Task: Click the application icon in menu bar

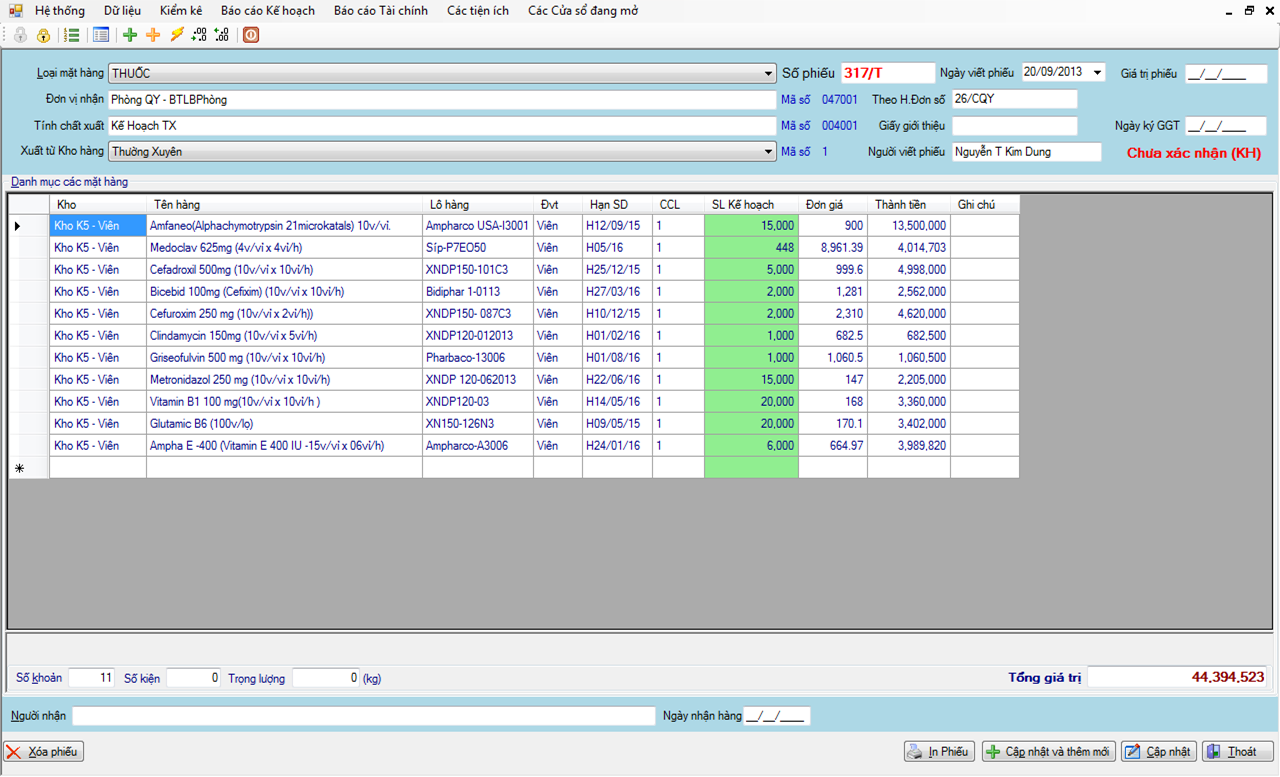Action: [15, 11]
